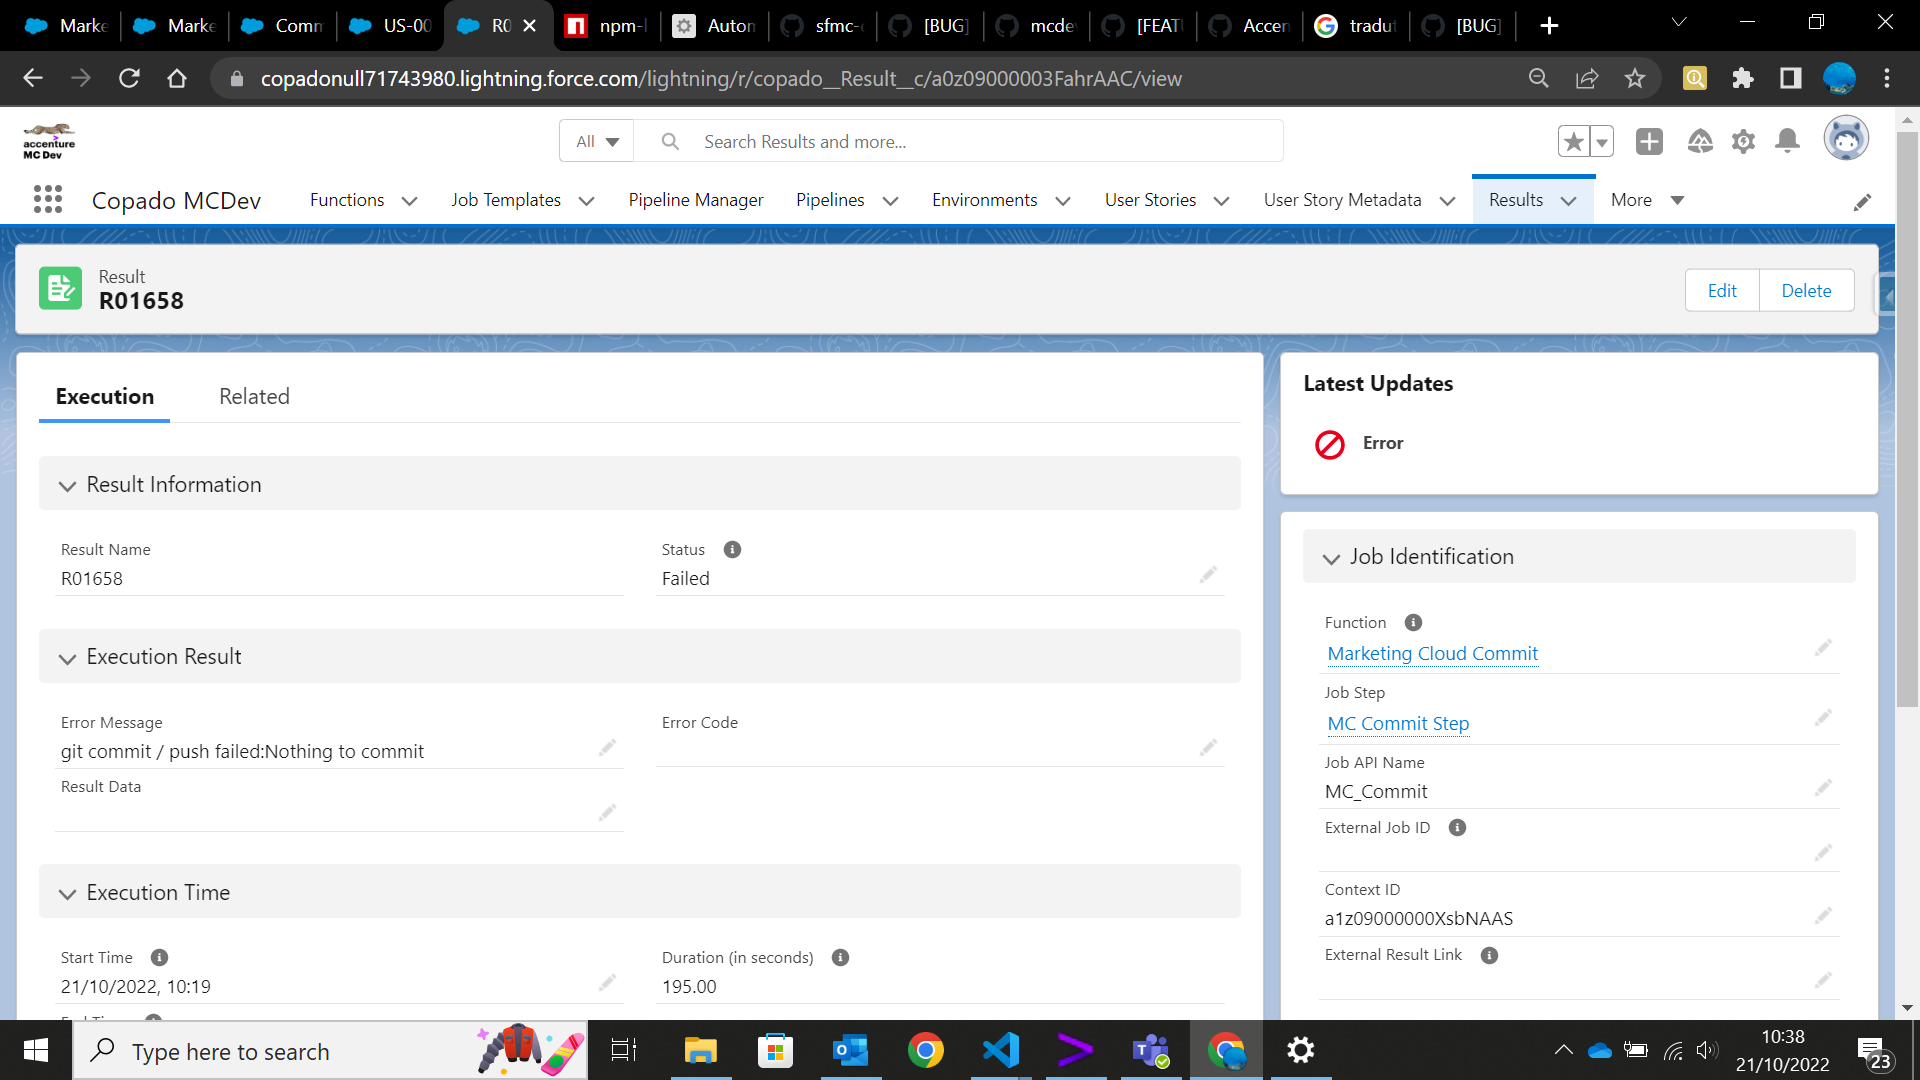
Task: View notifications bell
Action: [x=1789, y=141]
